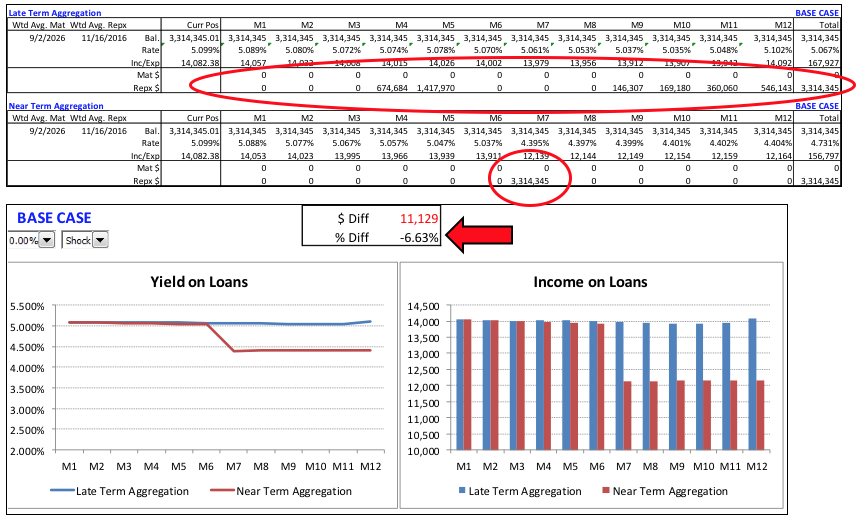Select Near Term M12 Inc/Exp 12,164
Image resolution: width=860 pixels, height=523 pixels.
click(779, 156)
